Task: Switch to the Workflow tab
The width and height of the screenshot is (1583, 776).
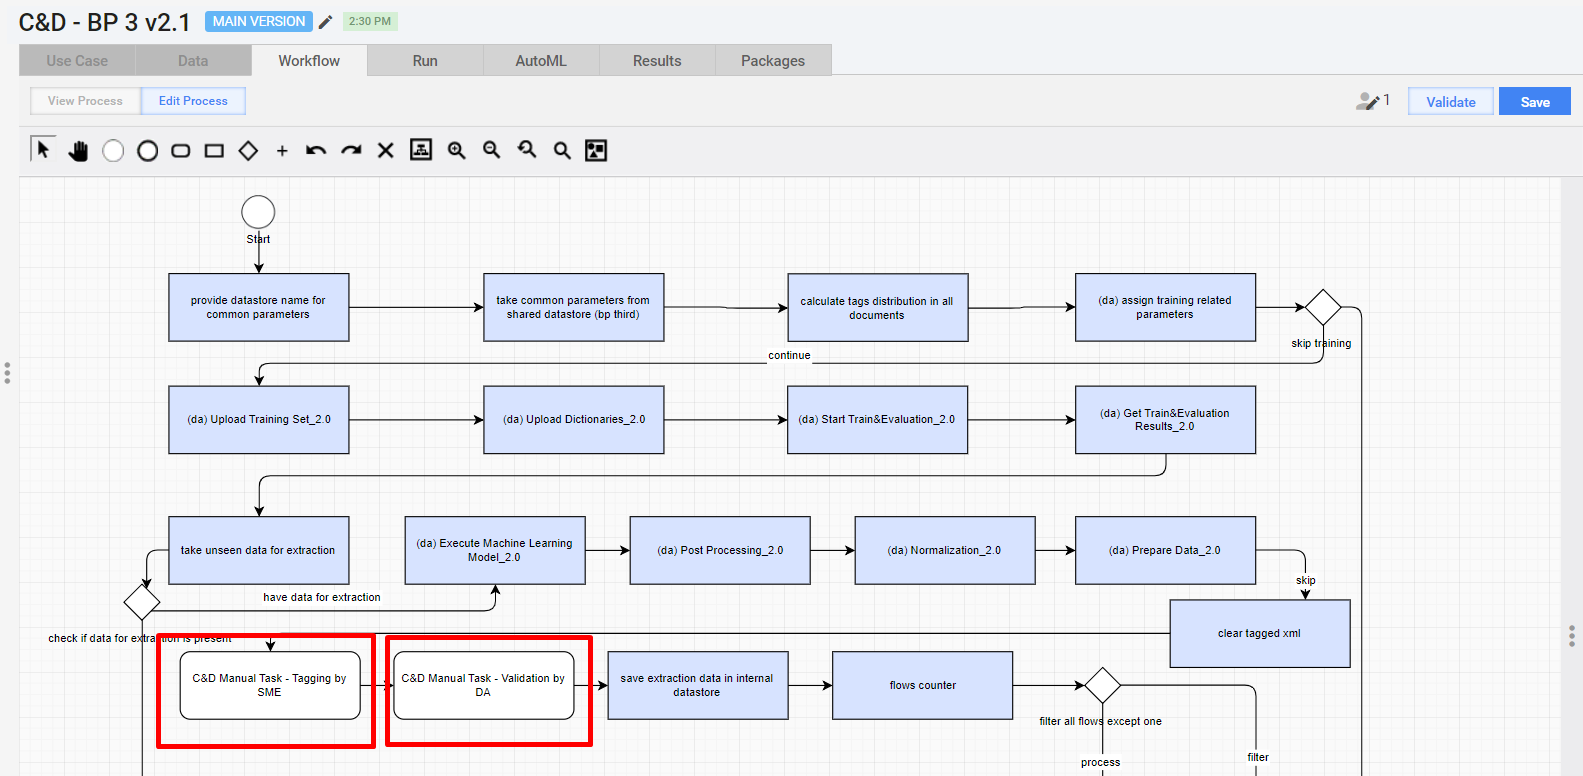Action: click(309, 61)
